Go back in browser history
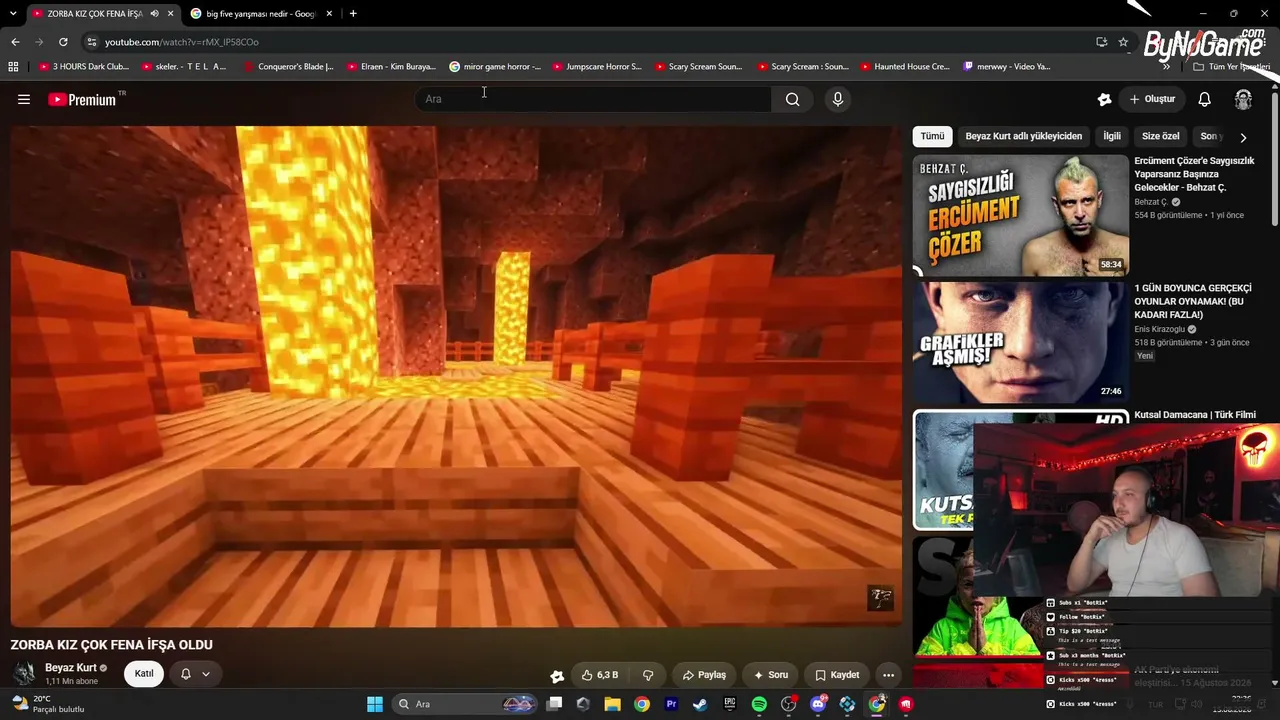 click(15, 42)
